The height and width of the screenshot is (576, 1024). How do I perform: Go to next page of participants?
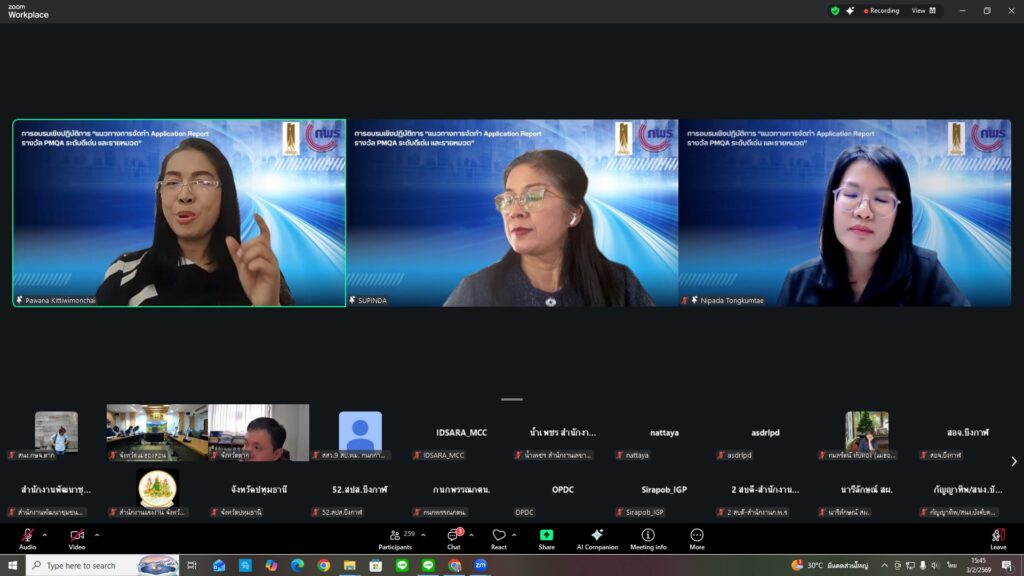(1013, 461)
